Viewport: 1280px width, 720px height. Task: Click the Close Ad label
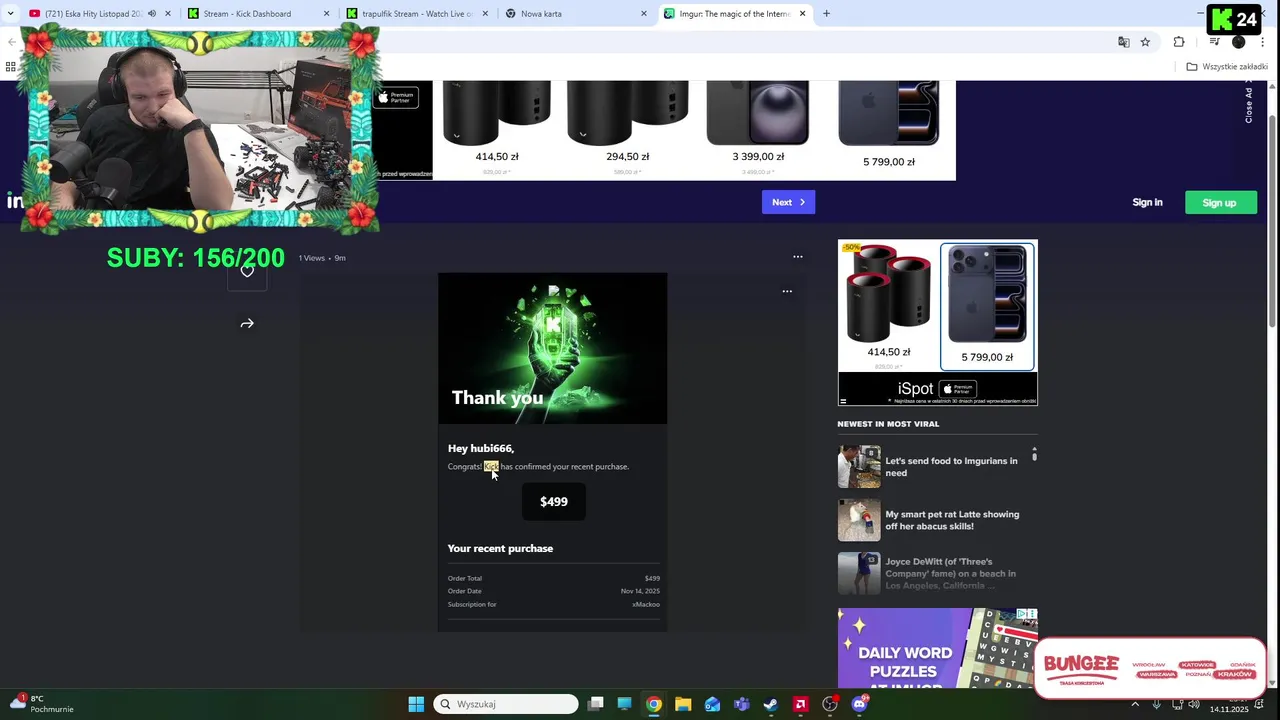click(x=1249, y=104)
